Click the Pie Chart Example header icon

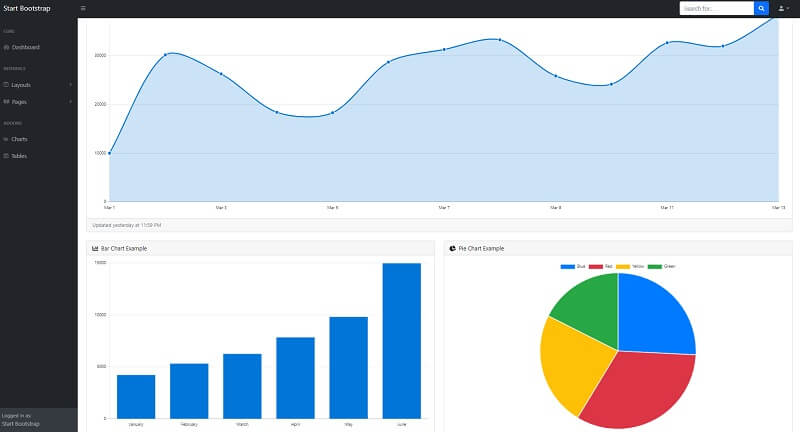(452, 248)
